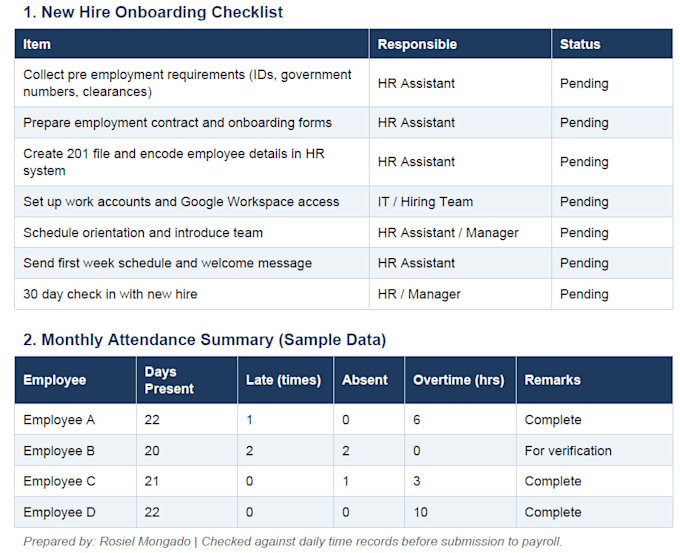The width and height of the screenshot is (680, 553).
Task: Select the 'Employee C' cell
Action: 75,481
